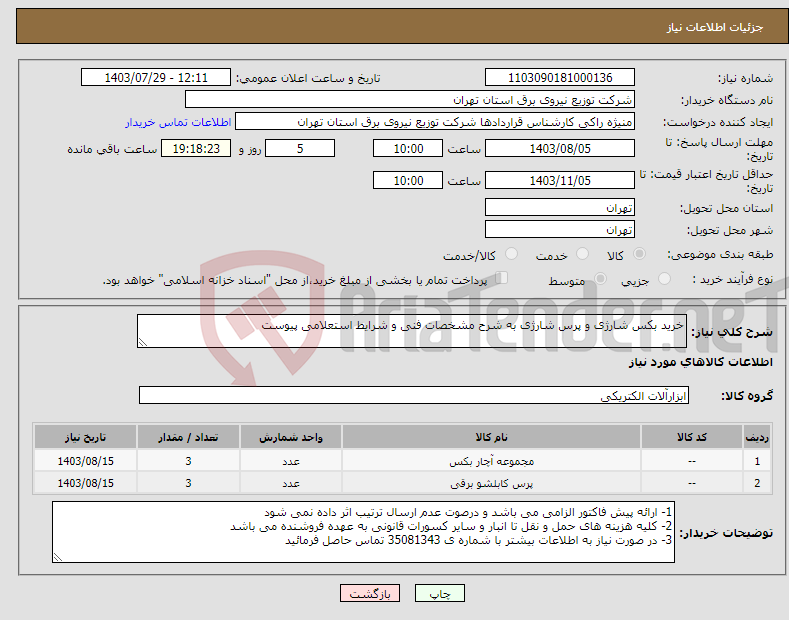789x620 pixels.
Task: Toggle the اسناد خزانه اسلامی payment checkbox
Action: click(502, 278)
